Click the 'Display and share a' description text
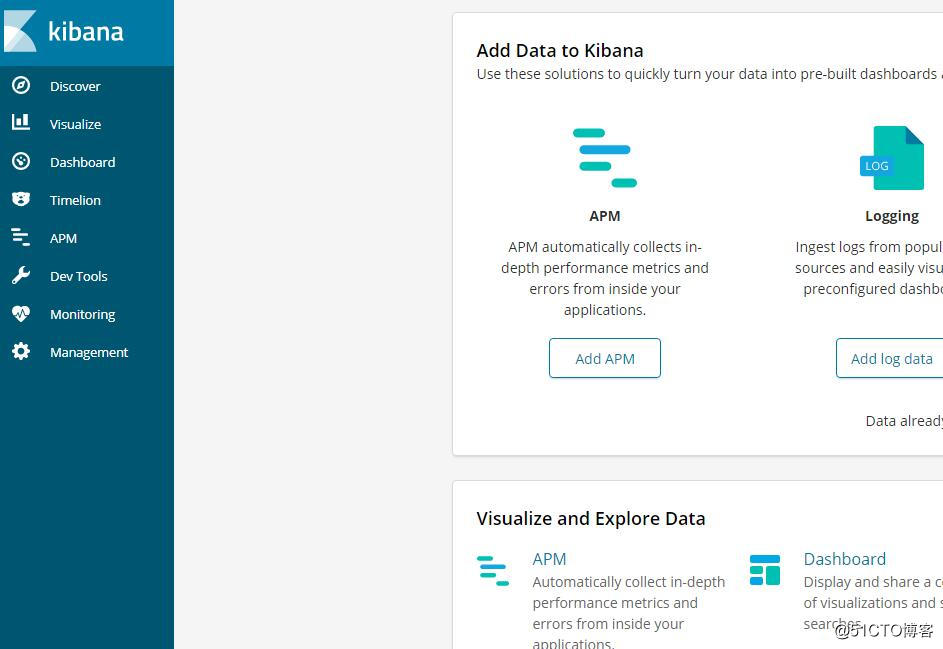 tap(873, 603)
